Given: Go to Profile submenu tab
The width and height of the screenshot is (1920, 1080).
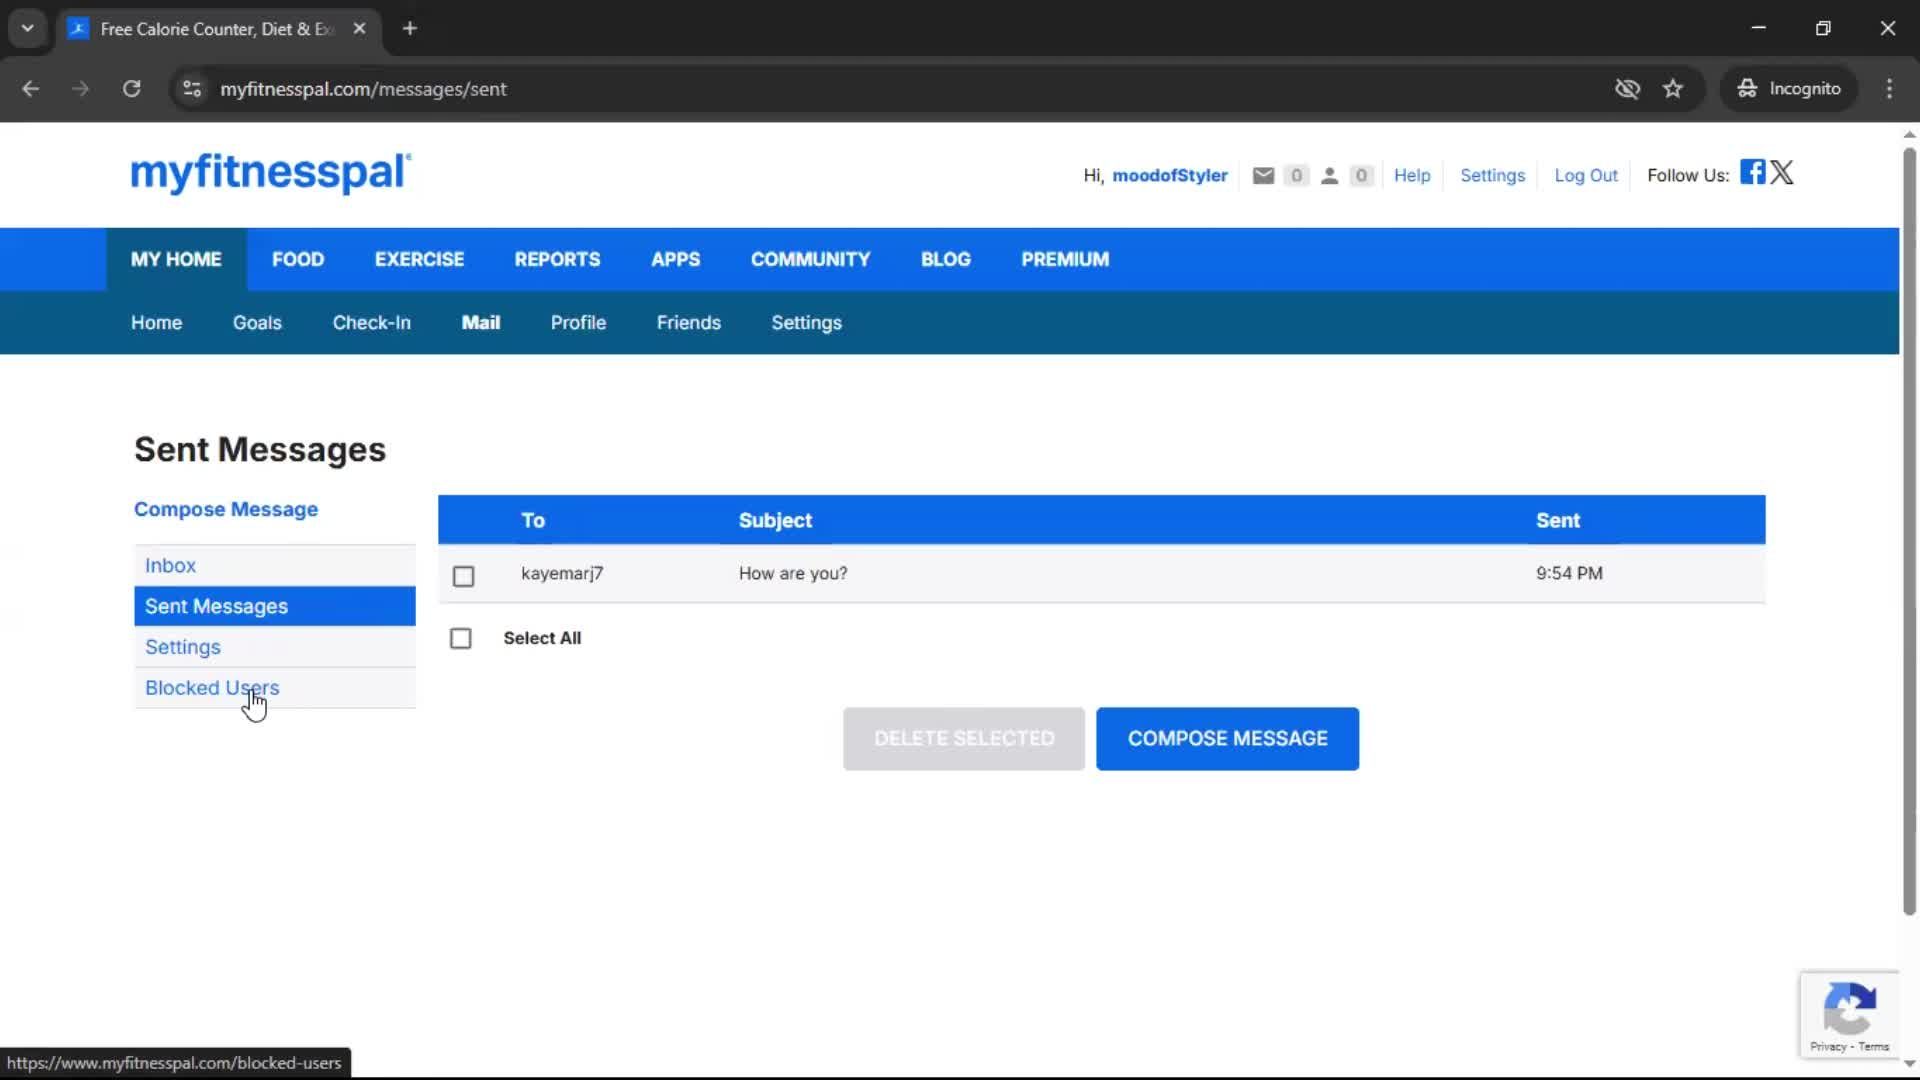Looking at the screenshot, I should pyautogui.click(x=578, y=323).
